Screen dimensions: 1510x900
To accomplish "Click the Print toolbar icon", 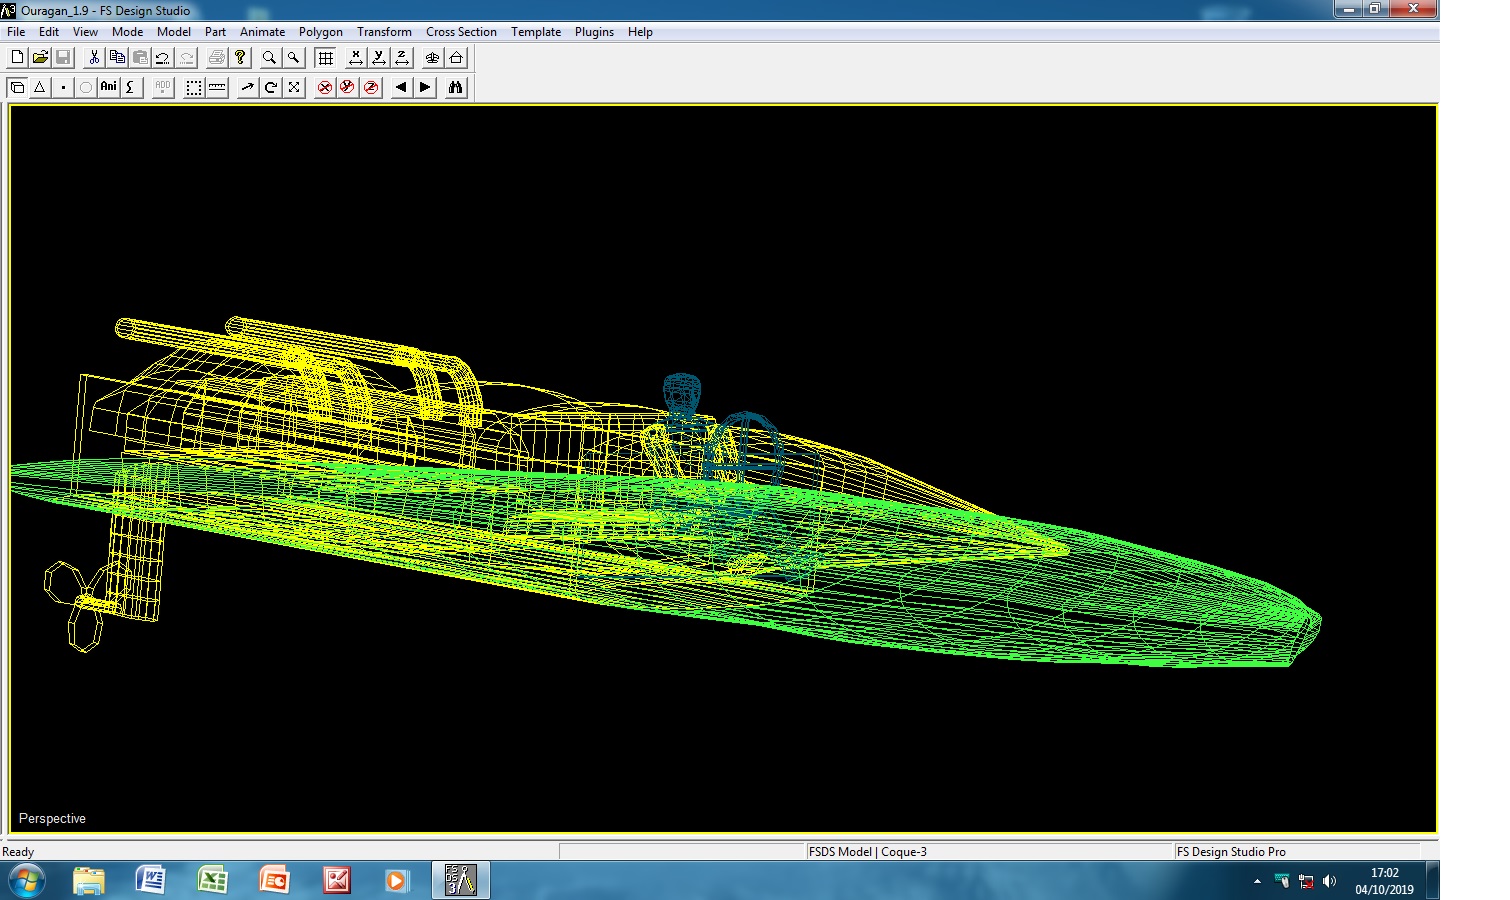I will (217, 58).
